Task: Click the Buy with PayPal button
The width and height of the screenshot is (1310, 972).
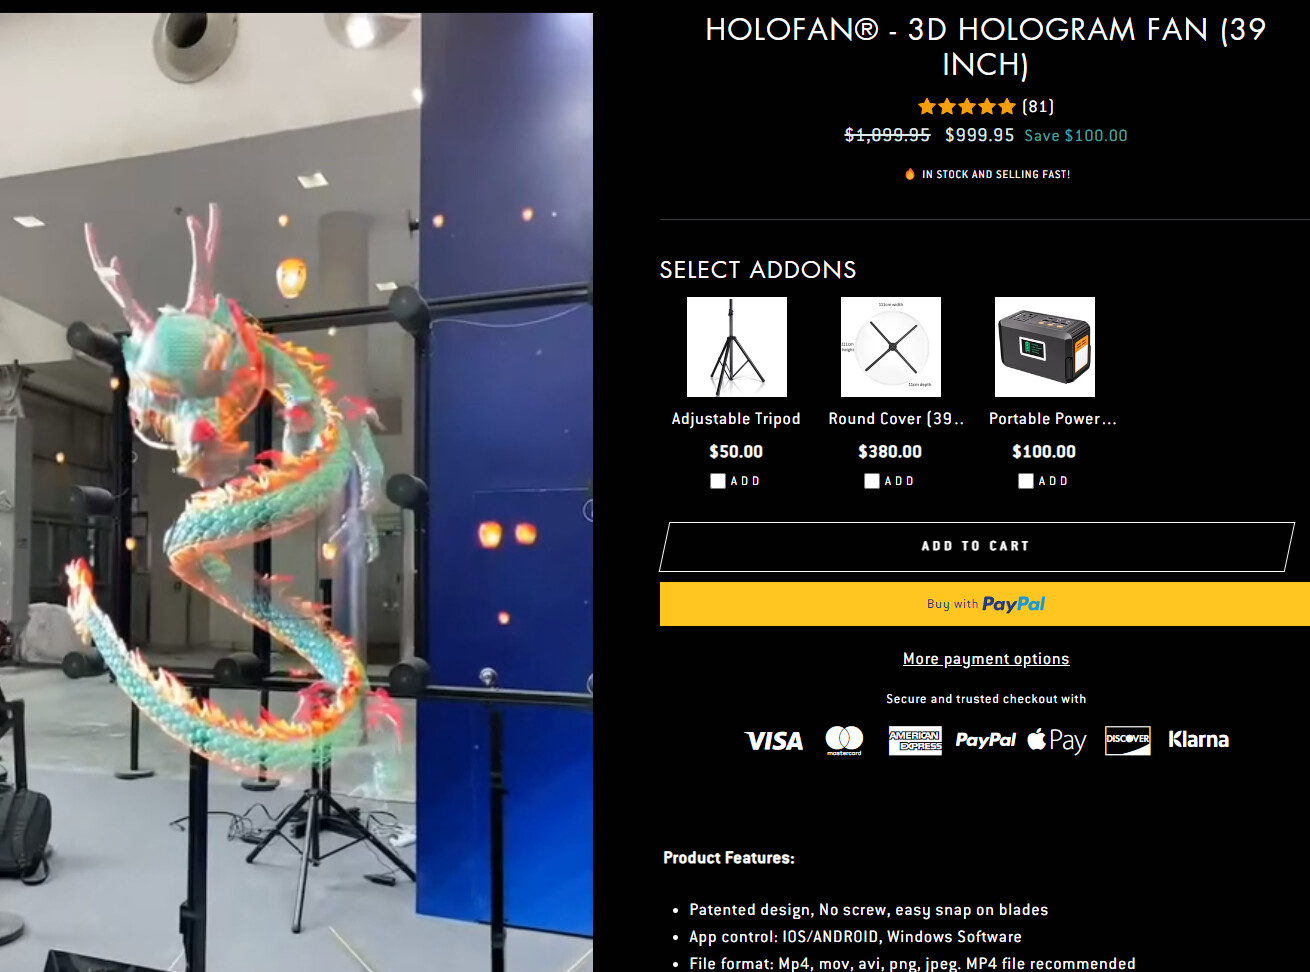Action: click(x=985, y=604)
